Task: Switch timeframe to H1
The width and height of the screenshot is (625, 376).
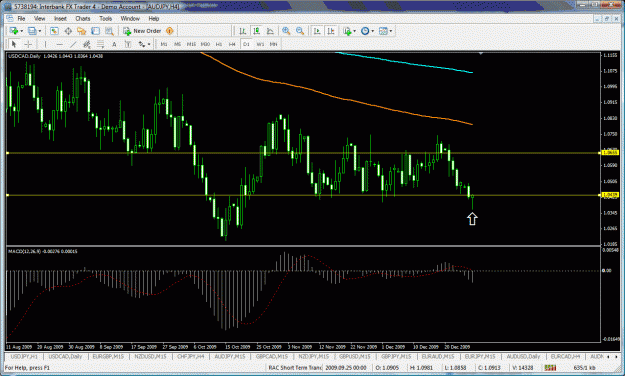Action: click(x=219, y=44)
